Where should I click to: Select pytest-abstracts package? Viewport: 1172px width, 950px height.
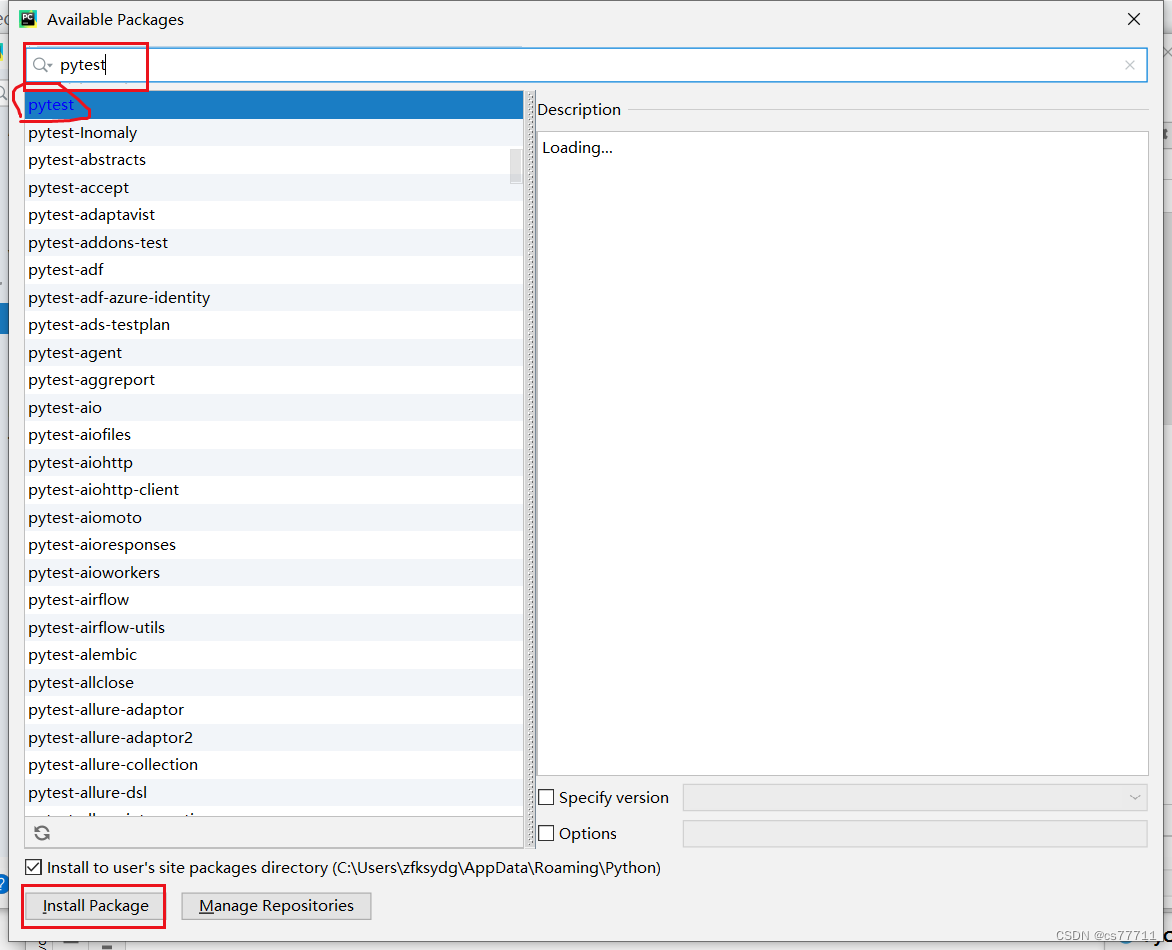(274, 160)
